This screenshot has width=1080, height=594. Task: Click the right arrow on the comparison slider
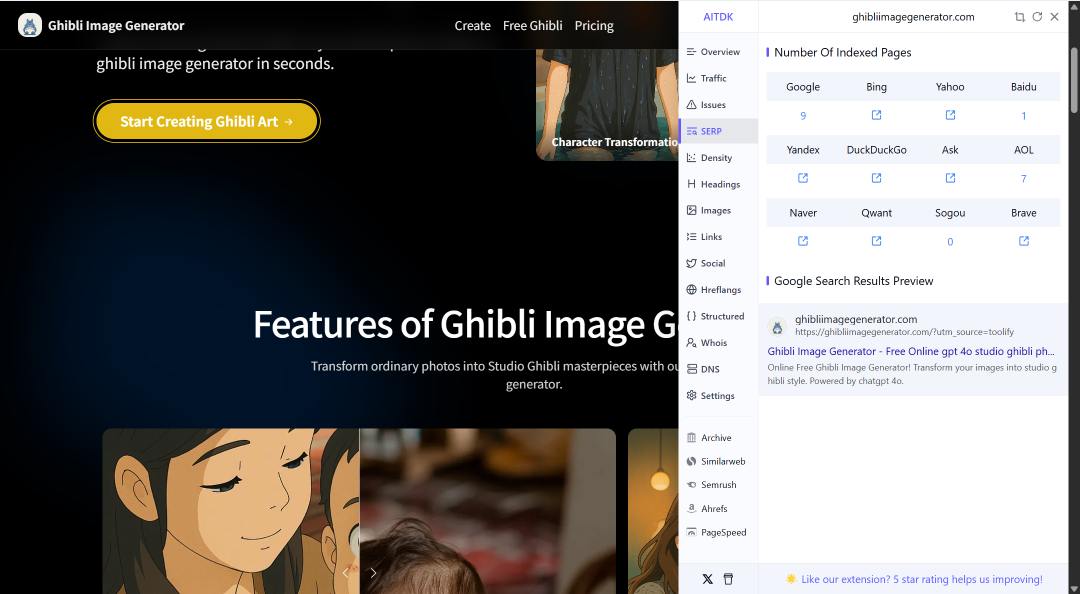pyautogui.click(x=373, y=573)
